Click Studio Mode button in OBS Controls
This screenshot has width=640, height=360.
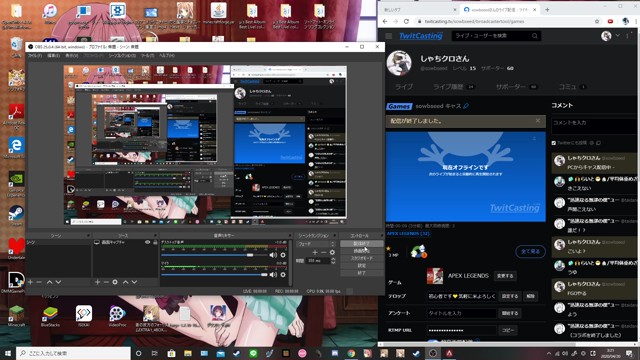[361, 258]
